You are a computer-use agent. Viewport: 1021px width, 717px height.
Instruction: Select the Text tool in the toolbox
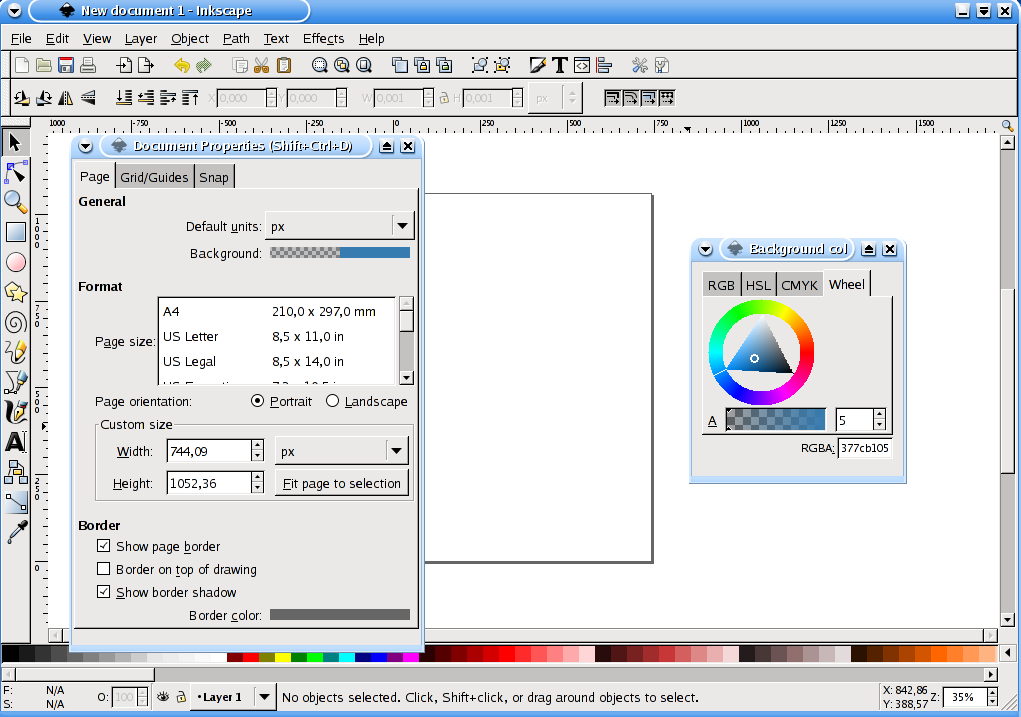15,442
